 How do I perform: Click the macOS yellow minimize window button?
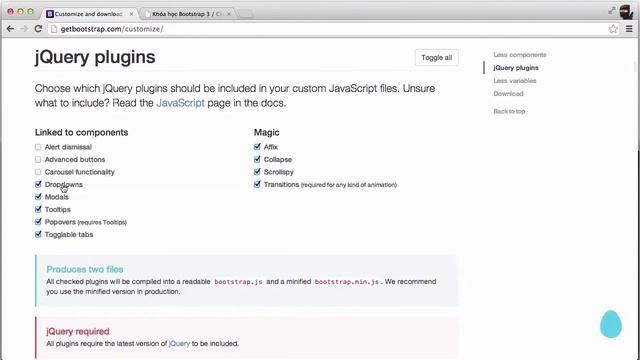point(20,11)
